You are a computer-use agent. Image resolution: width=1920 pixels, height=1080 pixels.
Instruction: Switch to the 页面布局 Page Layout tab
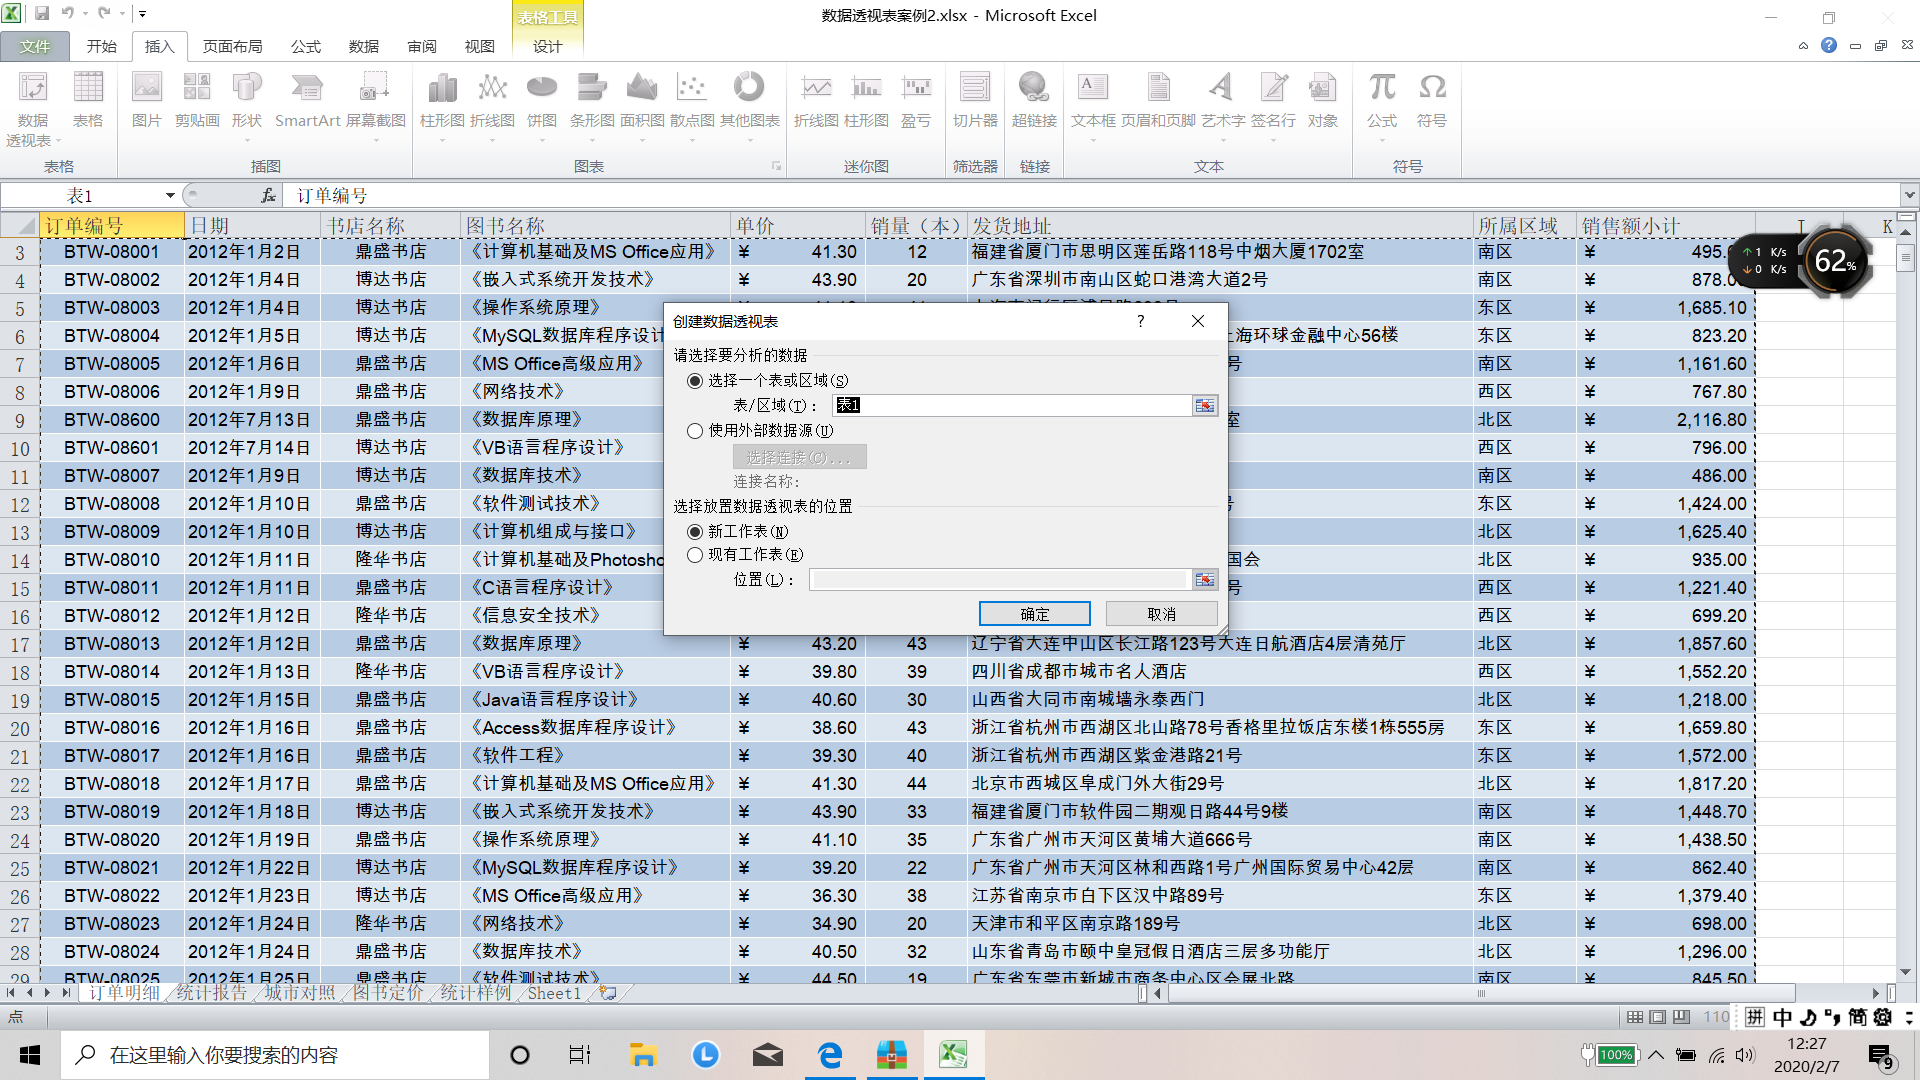coord(232,46)
